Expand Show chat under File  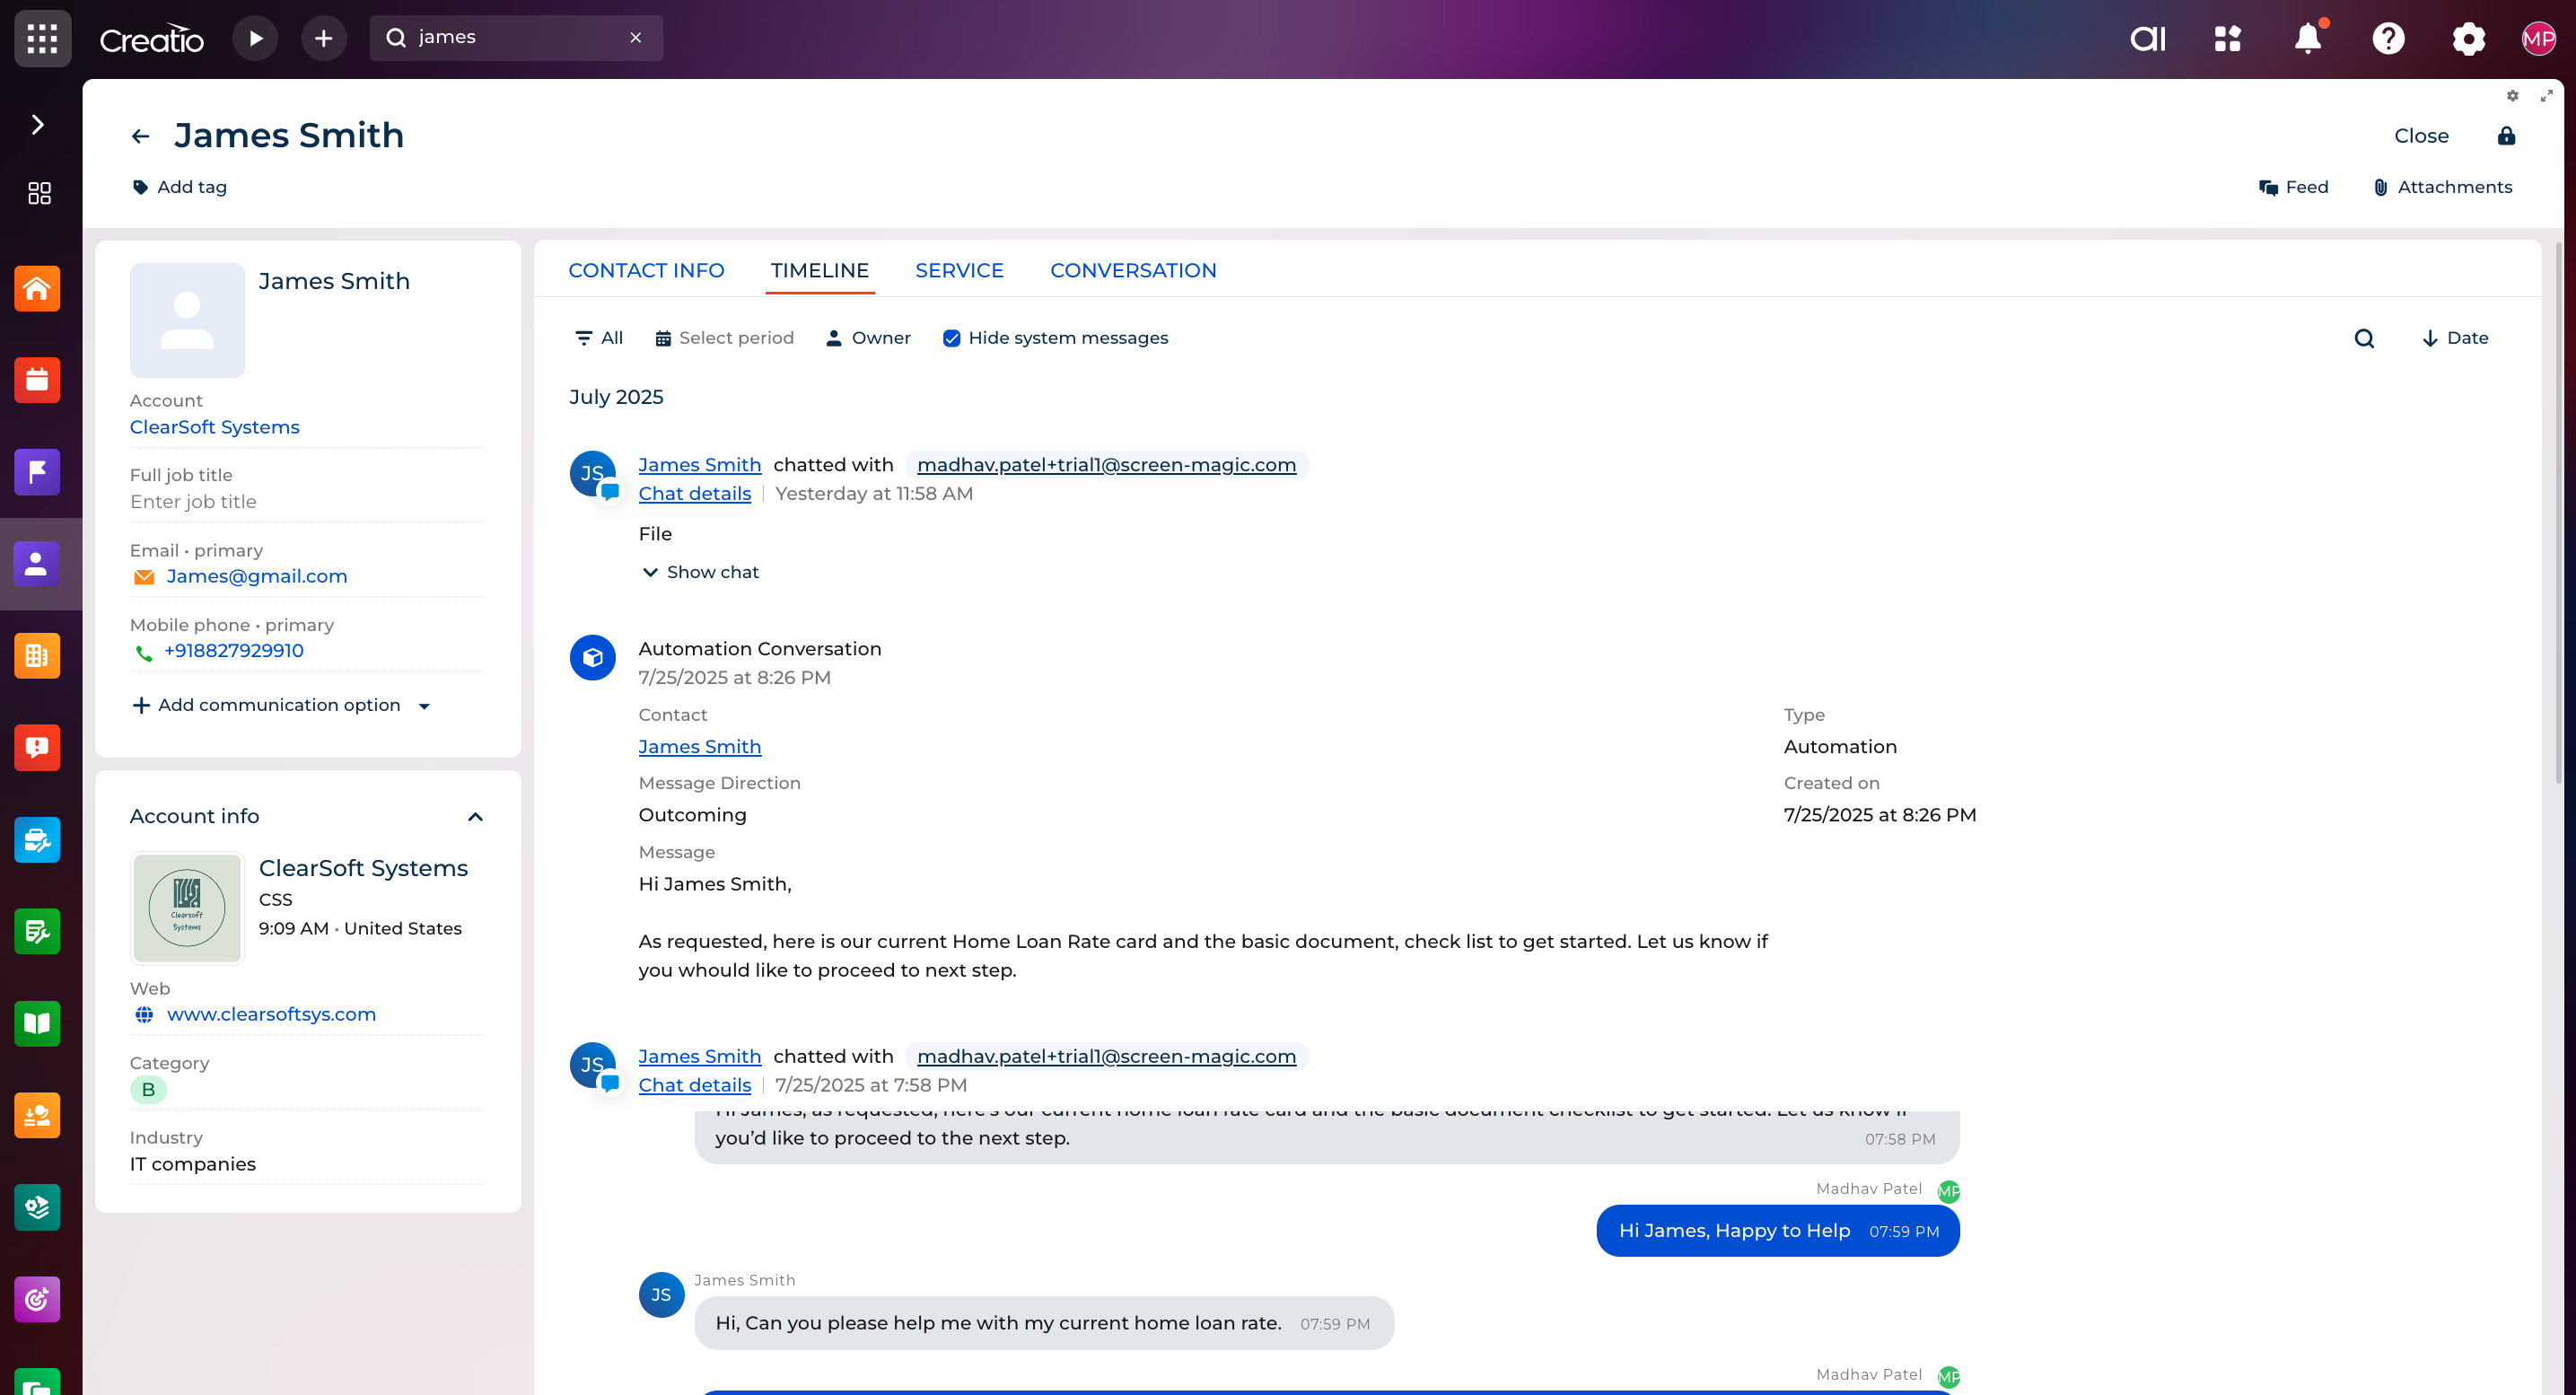pyautogui.click(x=700, y=572)
